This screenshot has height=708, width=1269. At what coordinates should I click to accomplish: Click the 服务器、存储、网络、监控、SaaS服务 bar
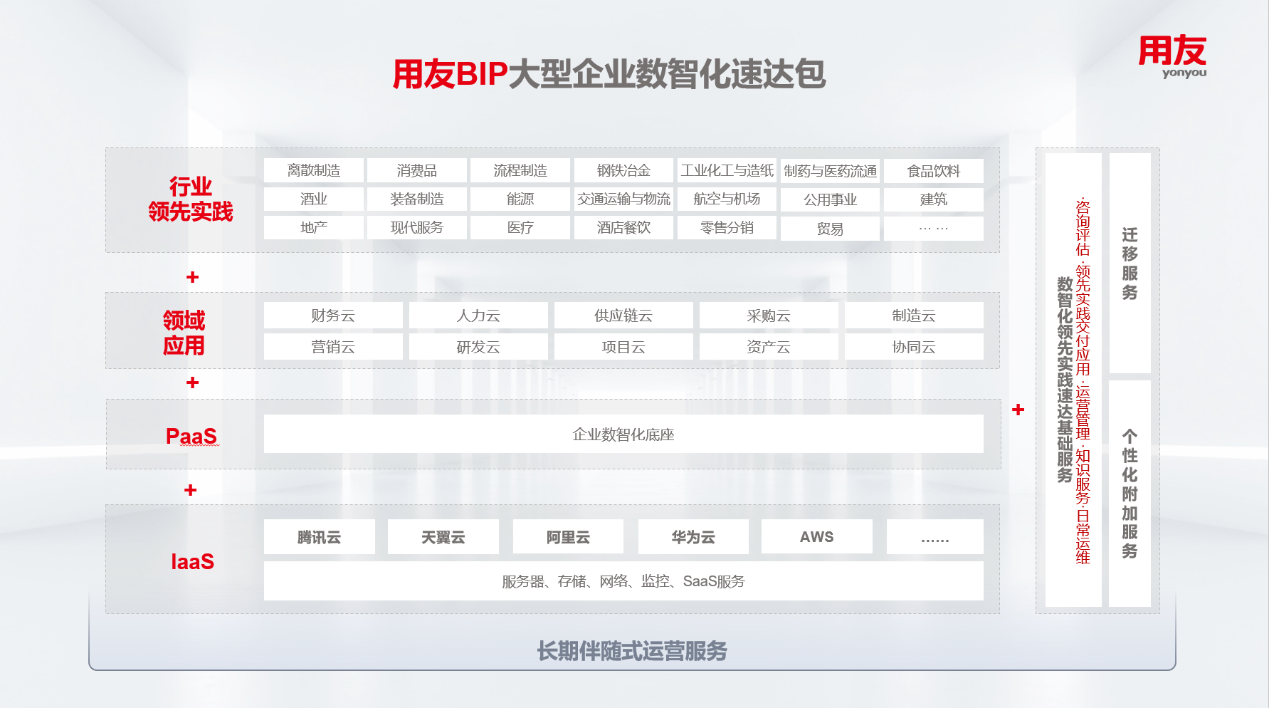(623, 581)
